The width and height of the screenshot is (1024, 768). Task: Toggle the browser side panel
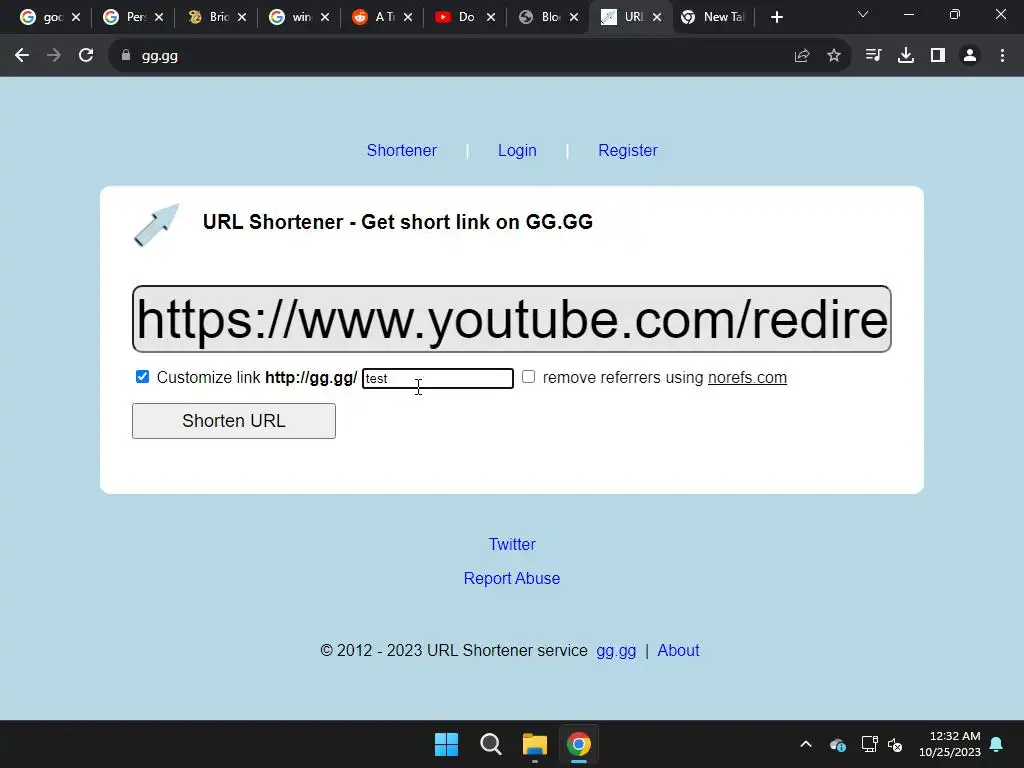938,56
